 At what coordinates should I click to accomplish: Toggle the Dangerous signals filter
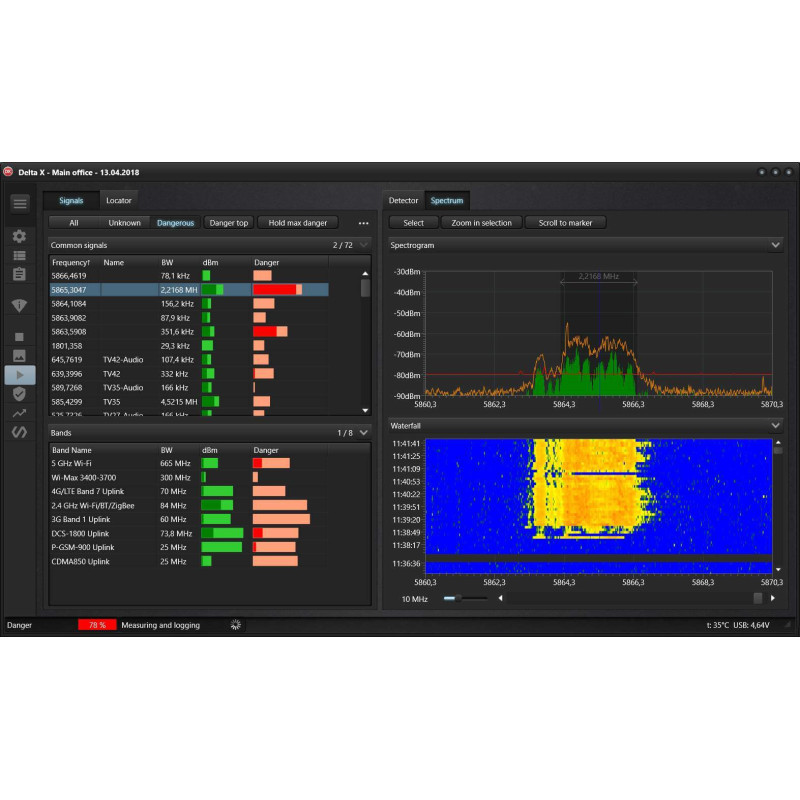coord(176,223)
